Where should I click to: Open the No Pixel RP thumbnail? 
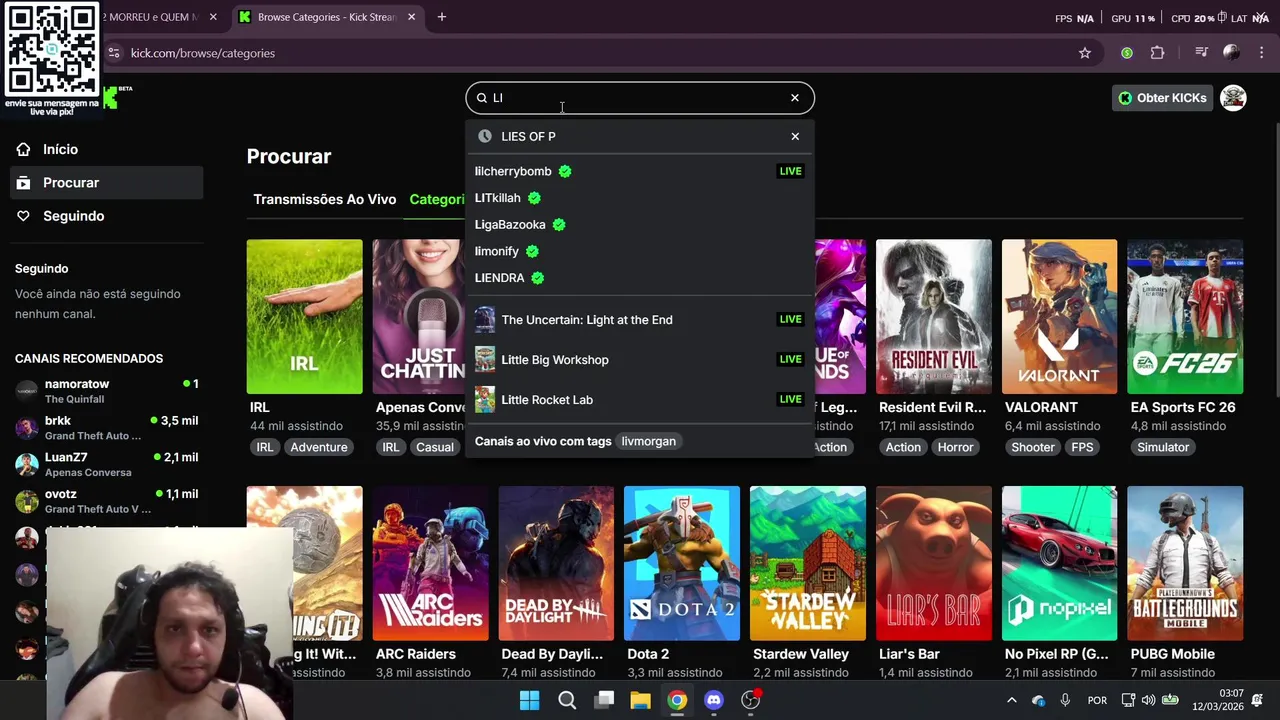[1059, 563]
